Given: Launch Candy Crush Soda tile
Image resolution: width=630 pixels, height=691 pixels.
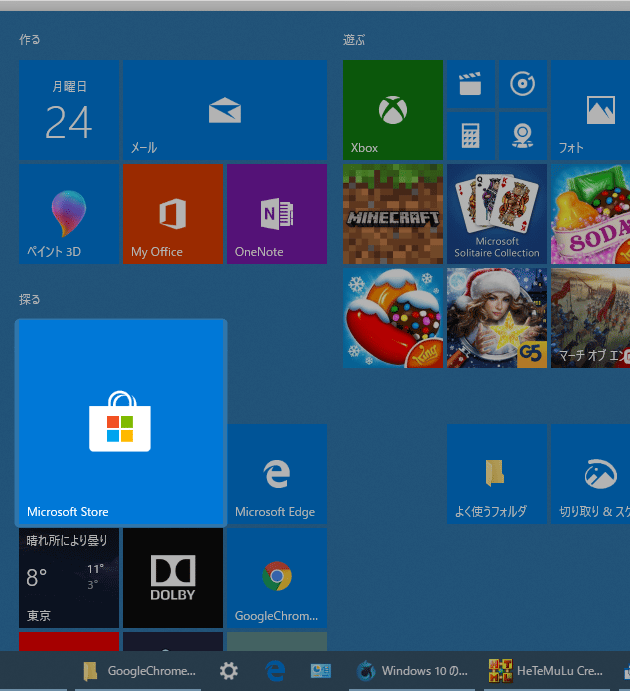Looking at the screenshot, I should coord(590,214).
